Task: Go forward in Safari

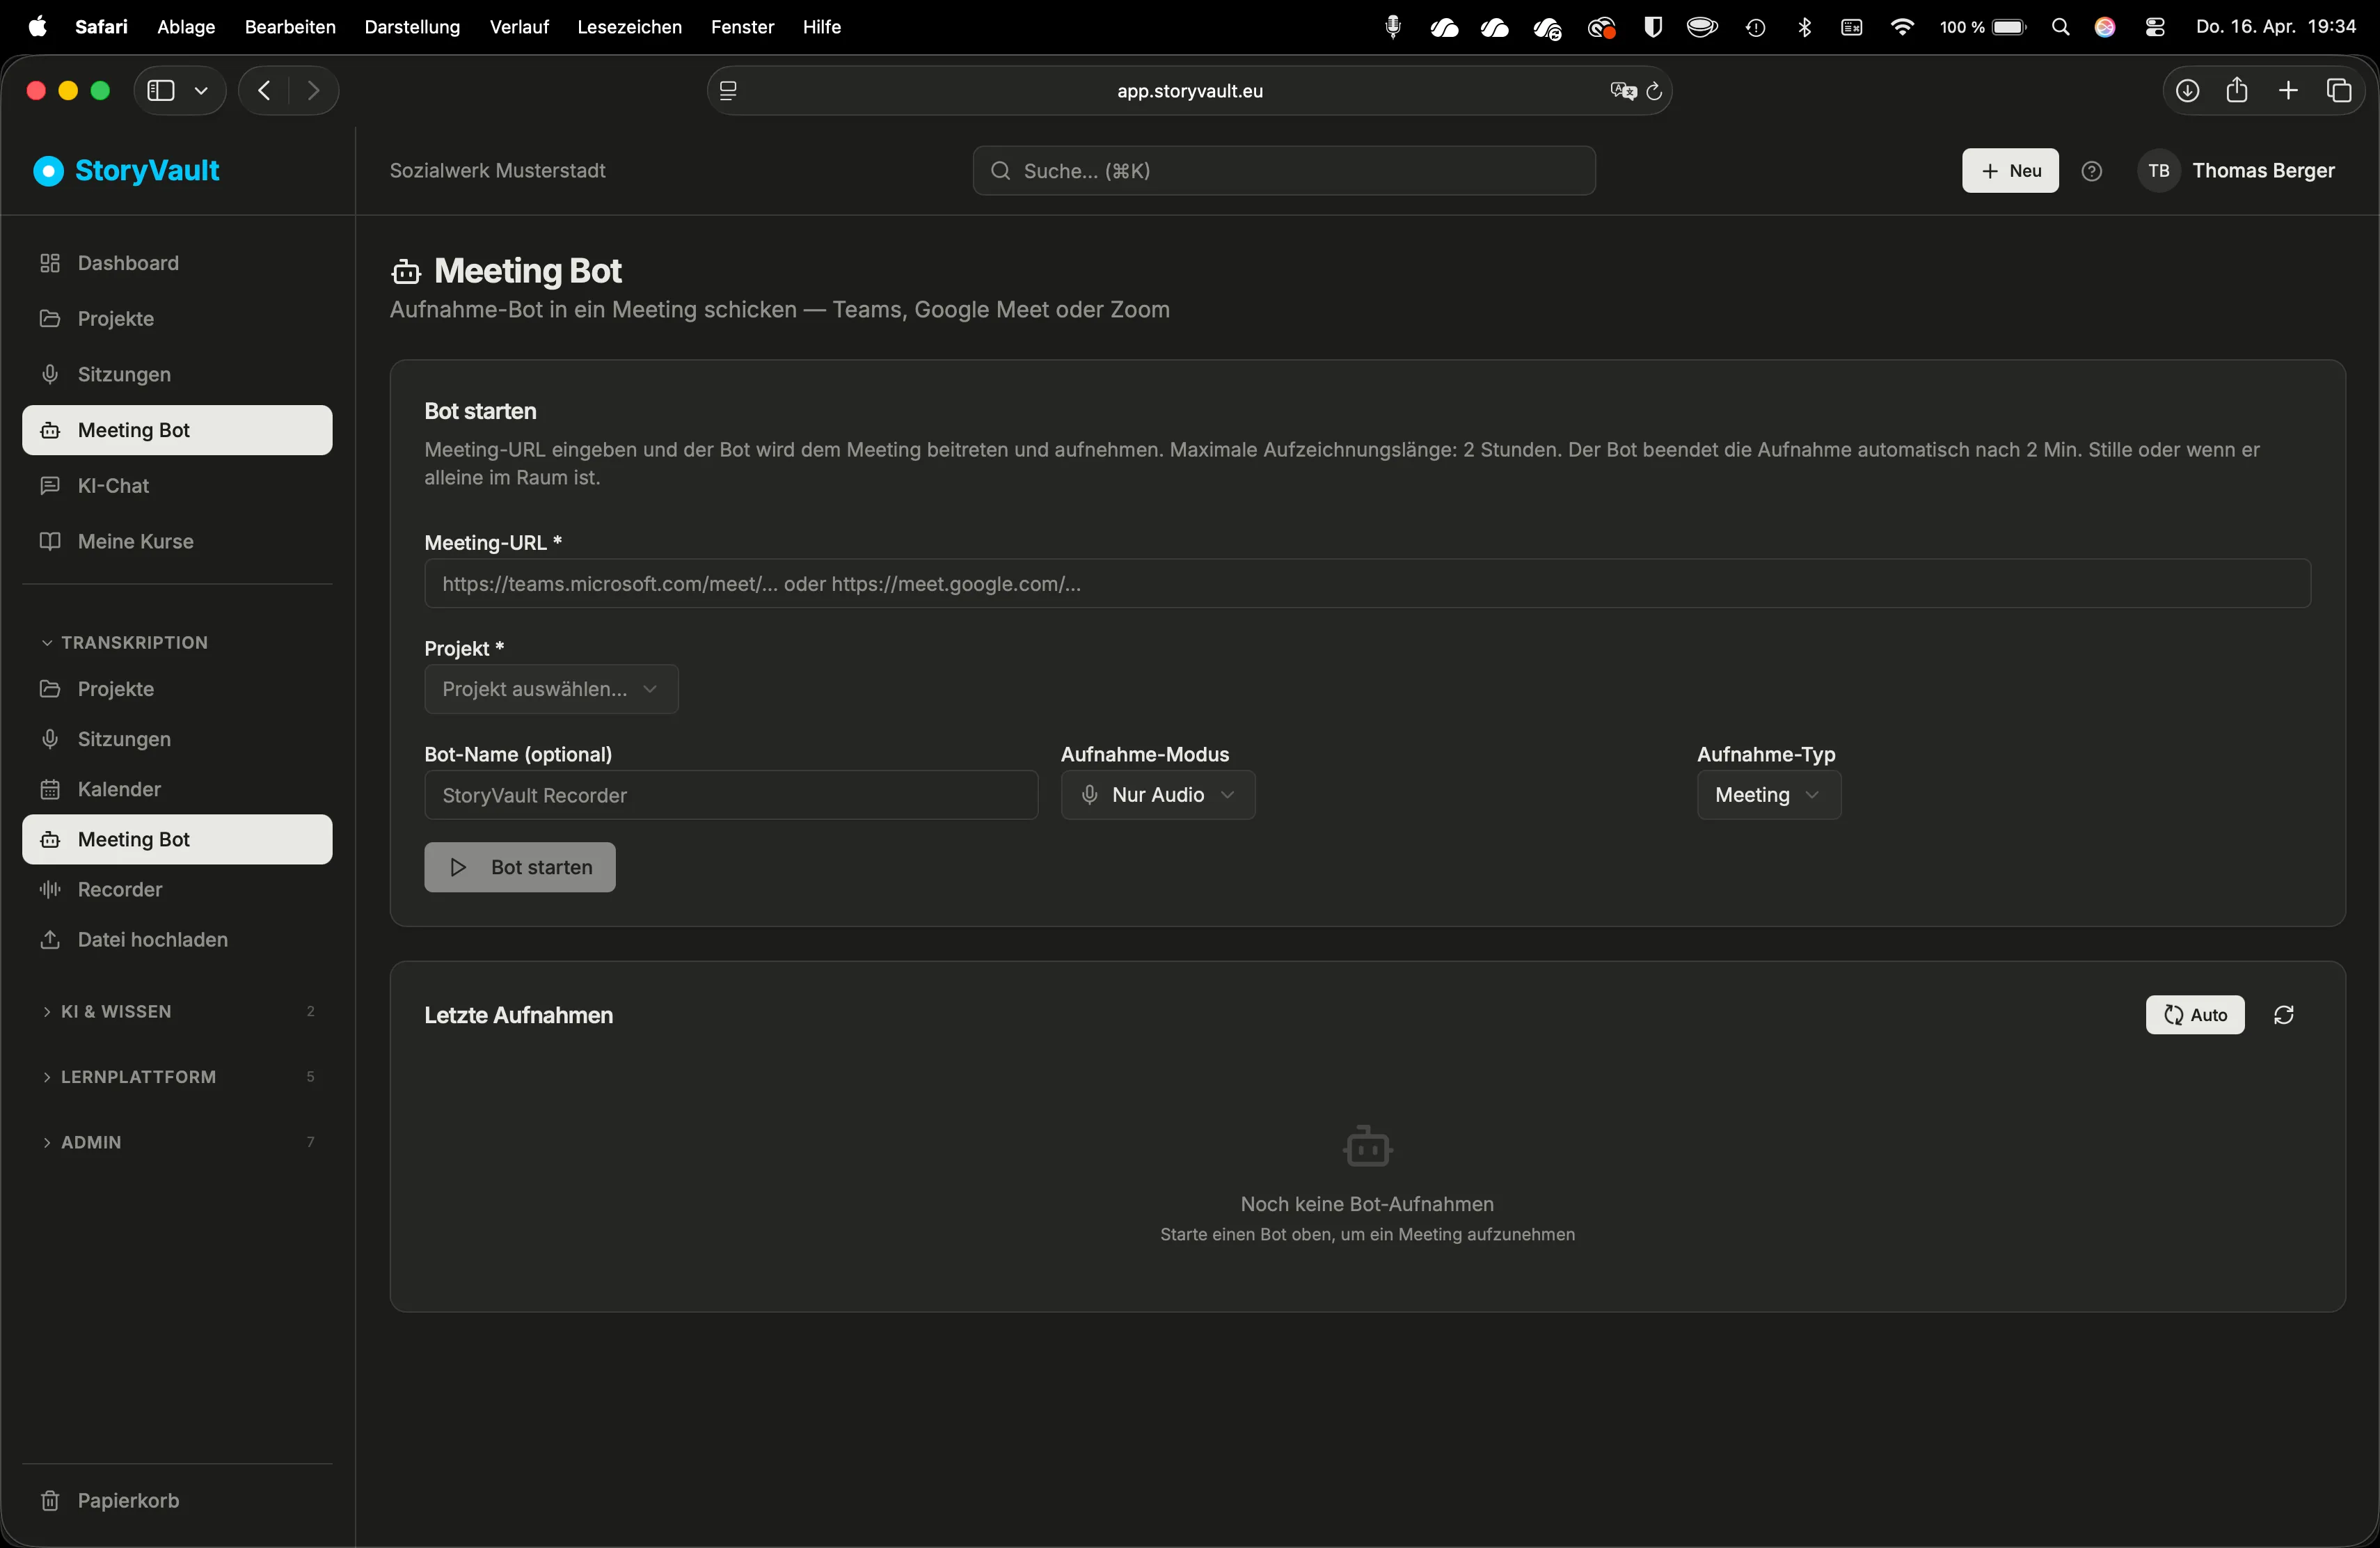Action: [x=314, y=91]
